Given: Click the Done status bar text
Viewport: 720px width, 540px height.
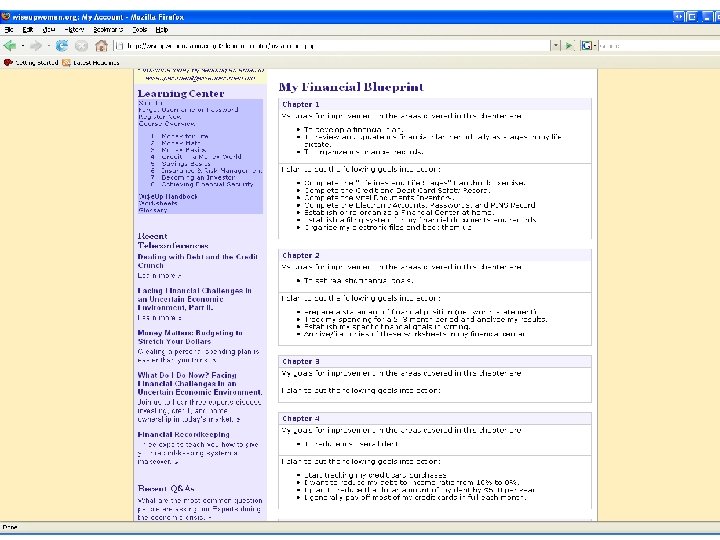Looking at the screenshot, I should [x=9, y=527].
